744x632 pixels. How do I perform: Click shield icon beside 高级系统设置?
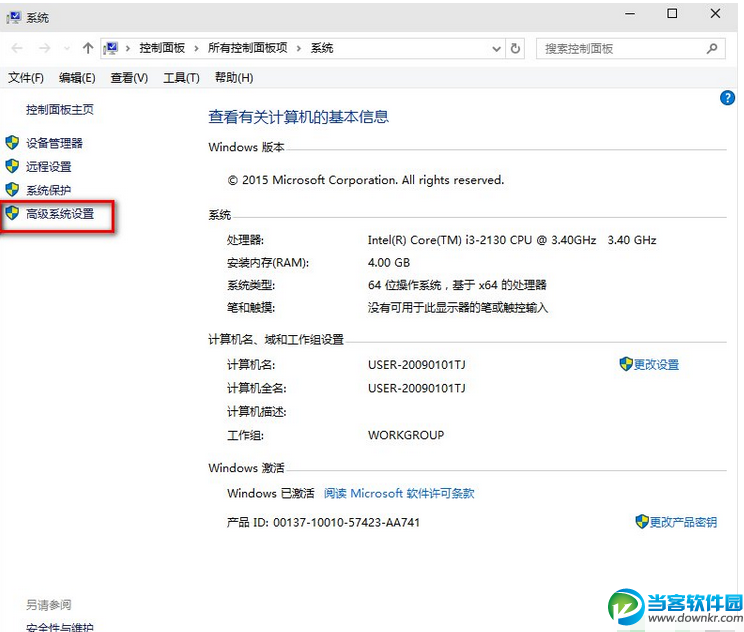12,213
